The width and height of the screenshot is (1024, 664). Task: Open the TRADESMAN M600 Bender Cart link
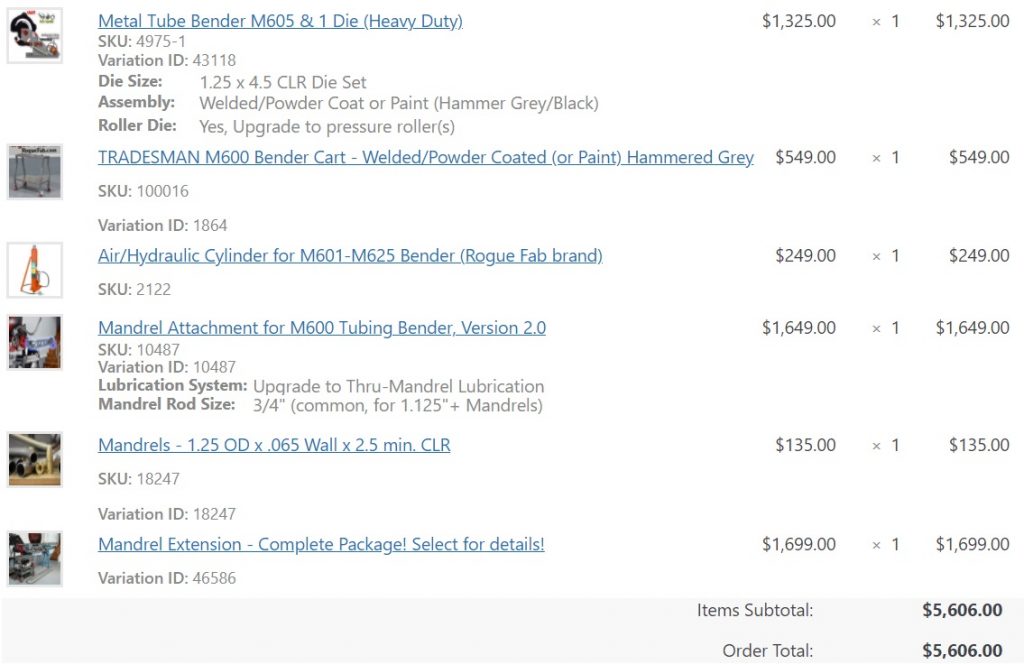[426, 157]
